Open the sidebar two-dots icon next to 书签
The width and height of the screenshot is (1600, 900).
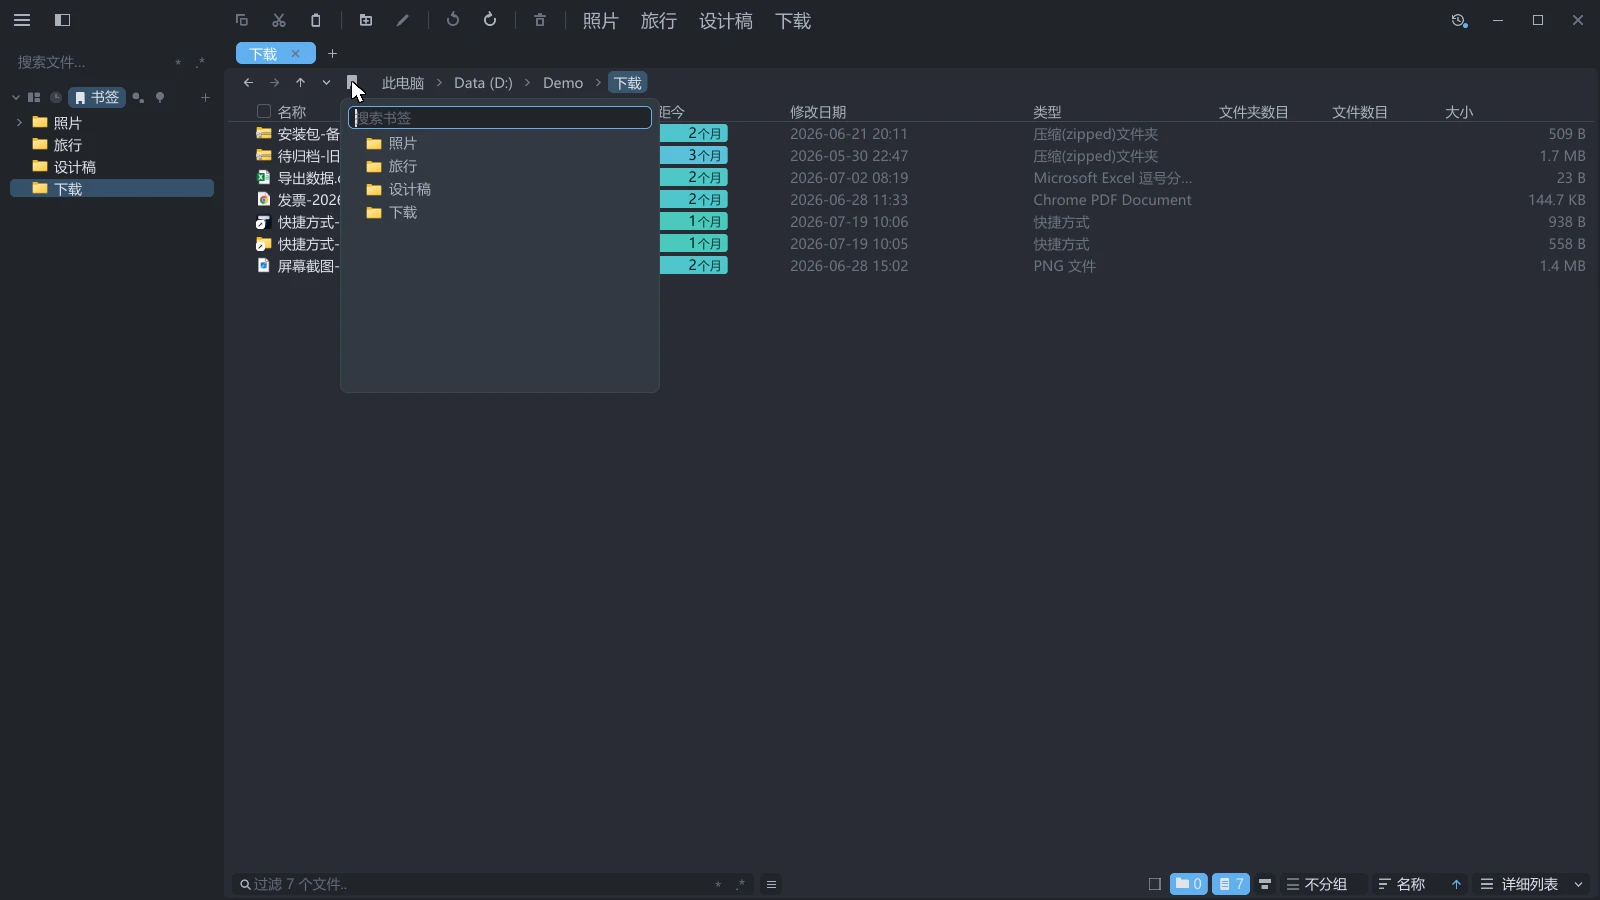[x=138, y=97]
